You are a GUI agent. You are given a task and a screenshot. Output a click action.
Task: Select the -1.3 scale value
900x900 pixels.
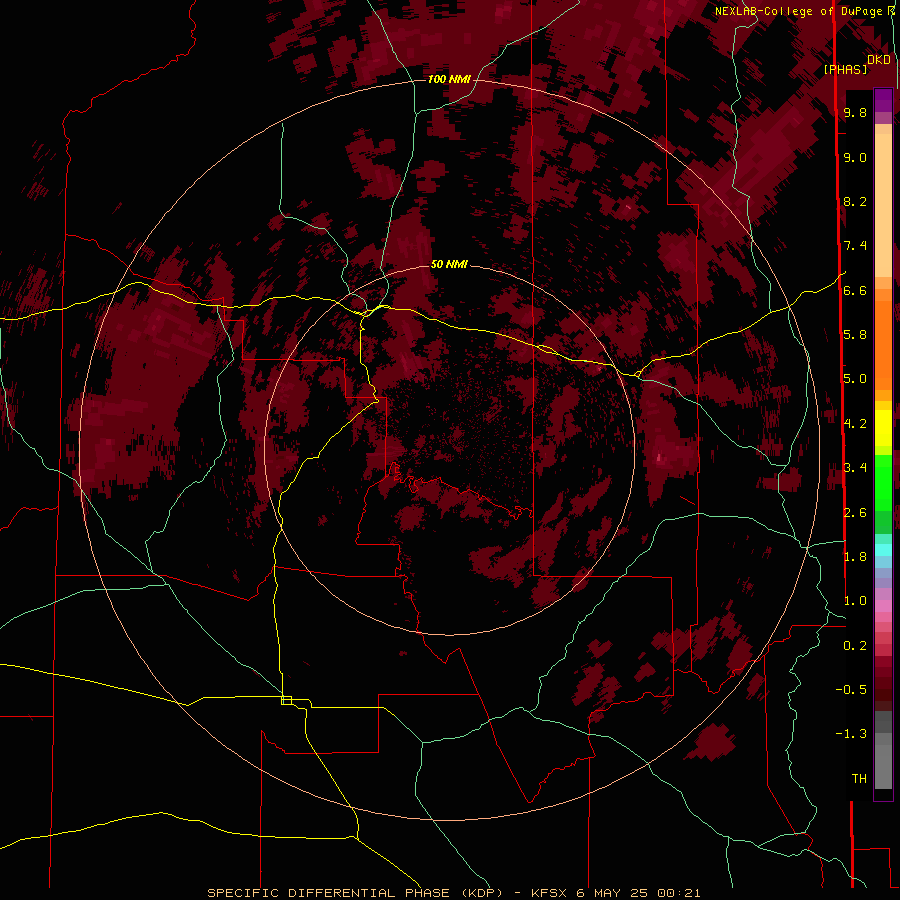click(851, 734)
